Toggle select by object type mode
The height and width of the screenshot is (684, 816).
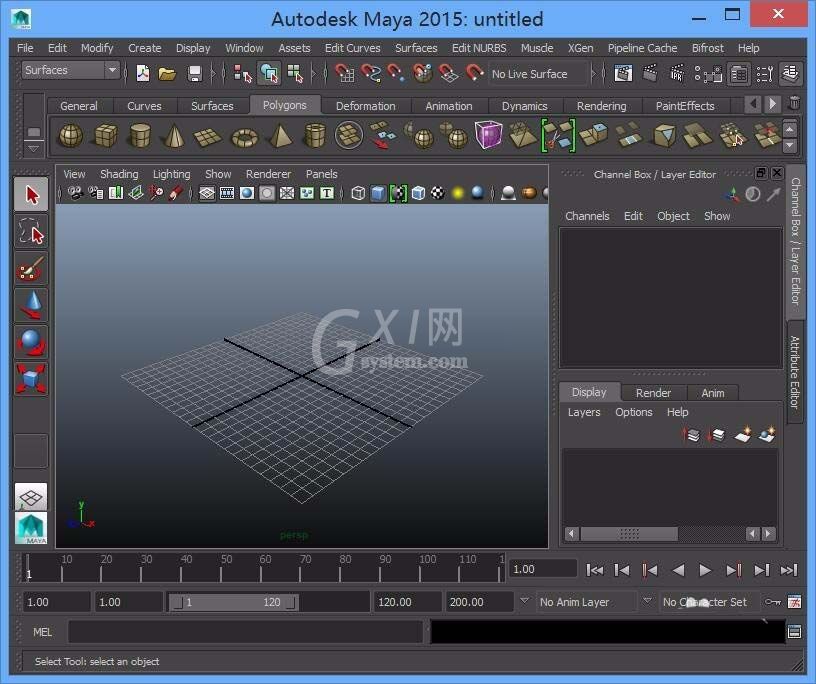tap(269, 73)
